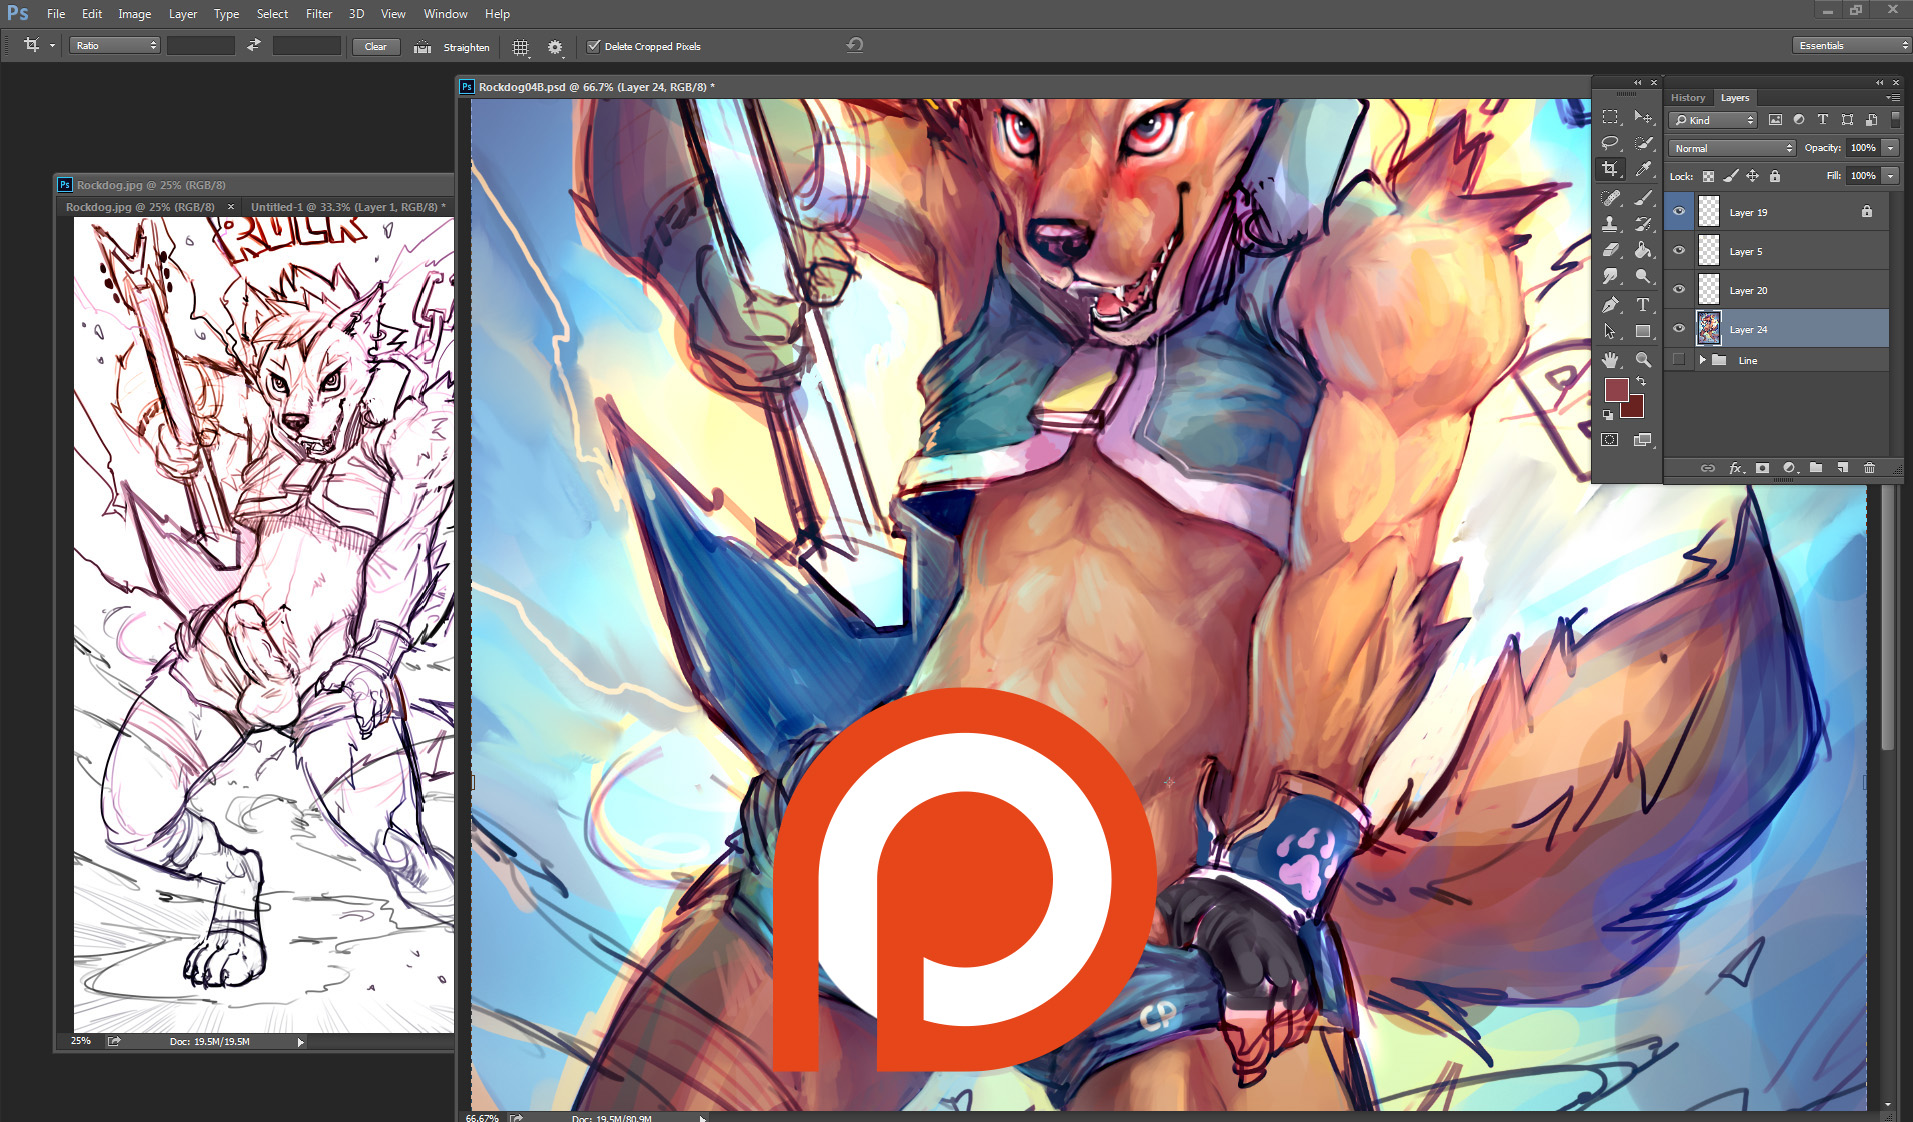Screen dimensions: 1913x1122
Task: Open the foreground color swatch
Action: [x=1615, y=389]
